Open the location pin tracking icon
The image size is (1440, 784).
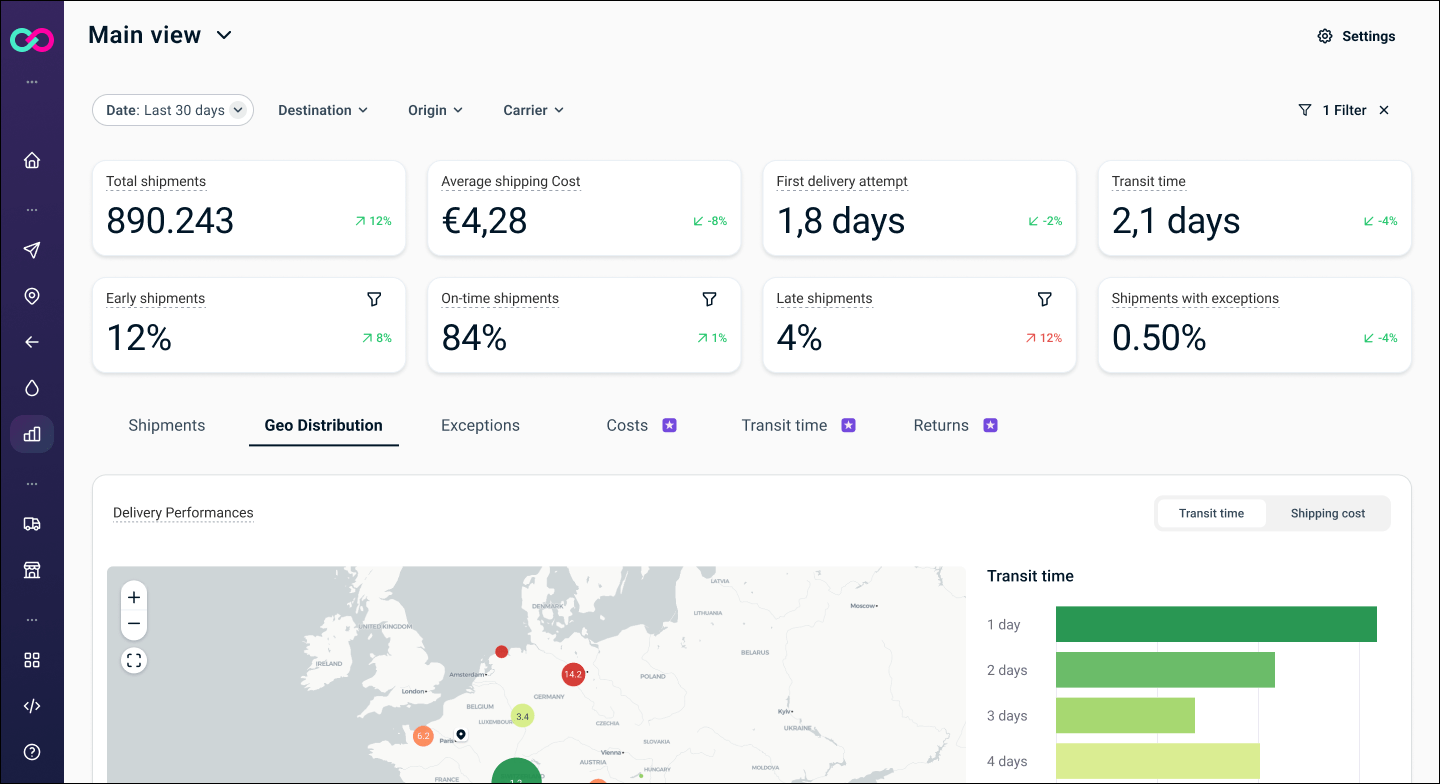pyautogui.click(x=31, y=296)
